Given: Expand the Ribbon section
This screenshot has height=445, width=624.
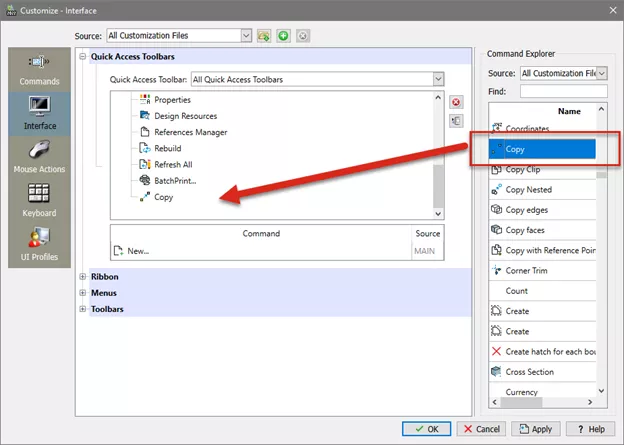Looking at the screenshot, I should (82, 277).
